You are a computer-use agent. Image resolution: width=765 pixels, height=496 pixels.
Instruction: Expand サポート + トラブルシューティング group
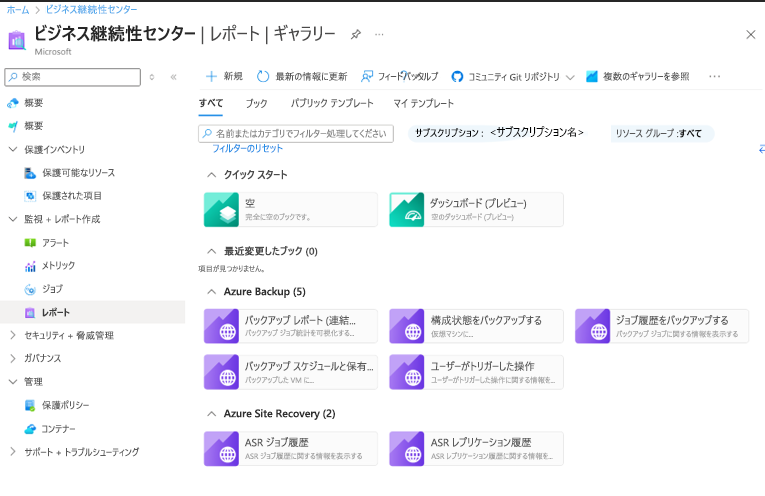(13, 452)
